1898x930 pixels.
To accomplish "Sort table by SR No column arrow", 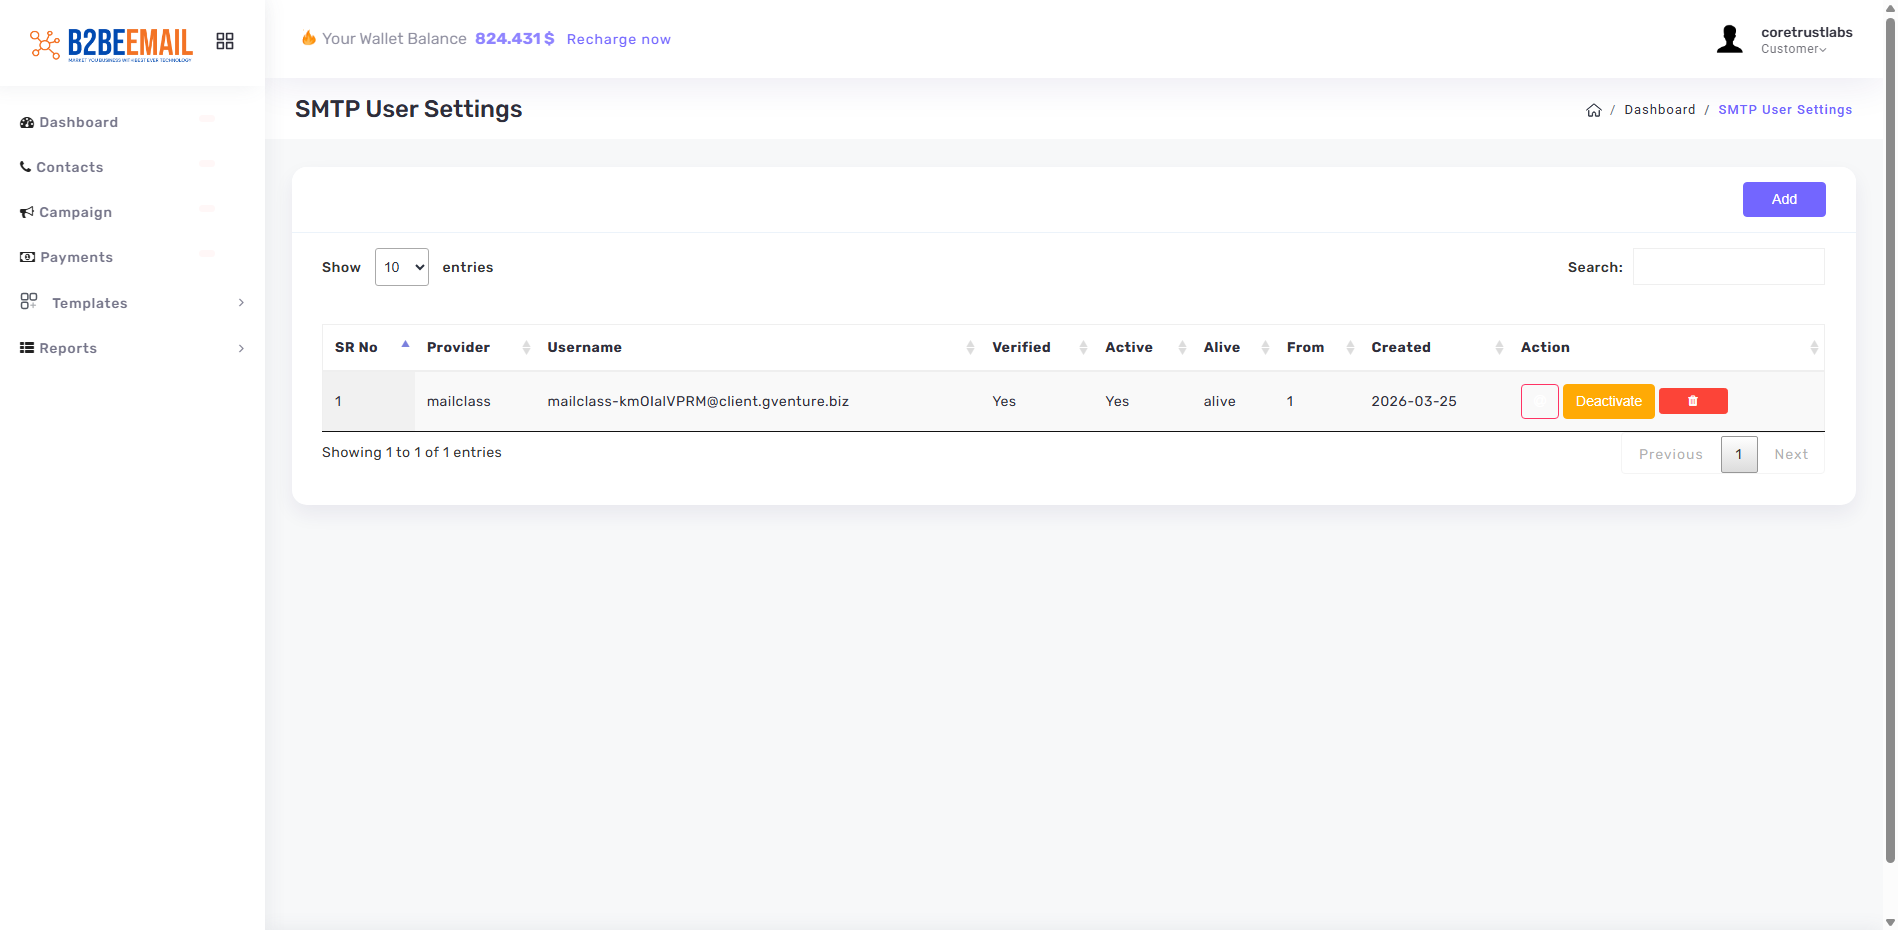I will click(405, 346).
